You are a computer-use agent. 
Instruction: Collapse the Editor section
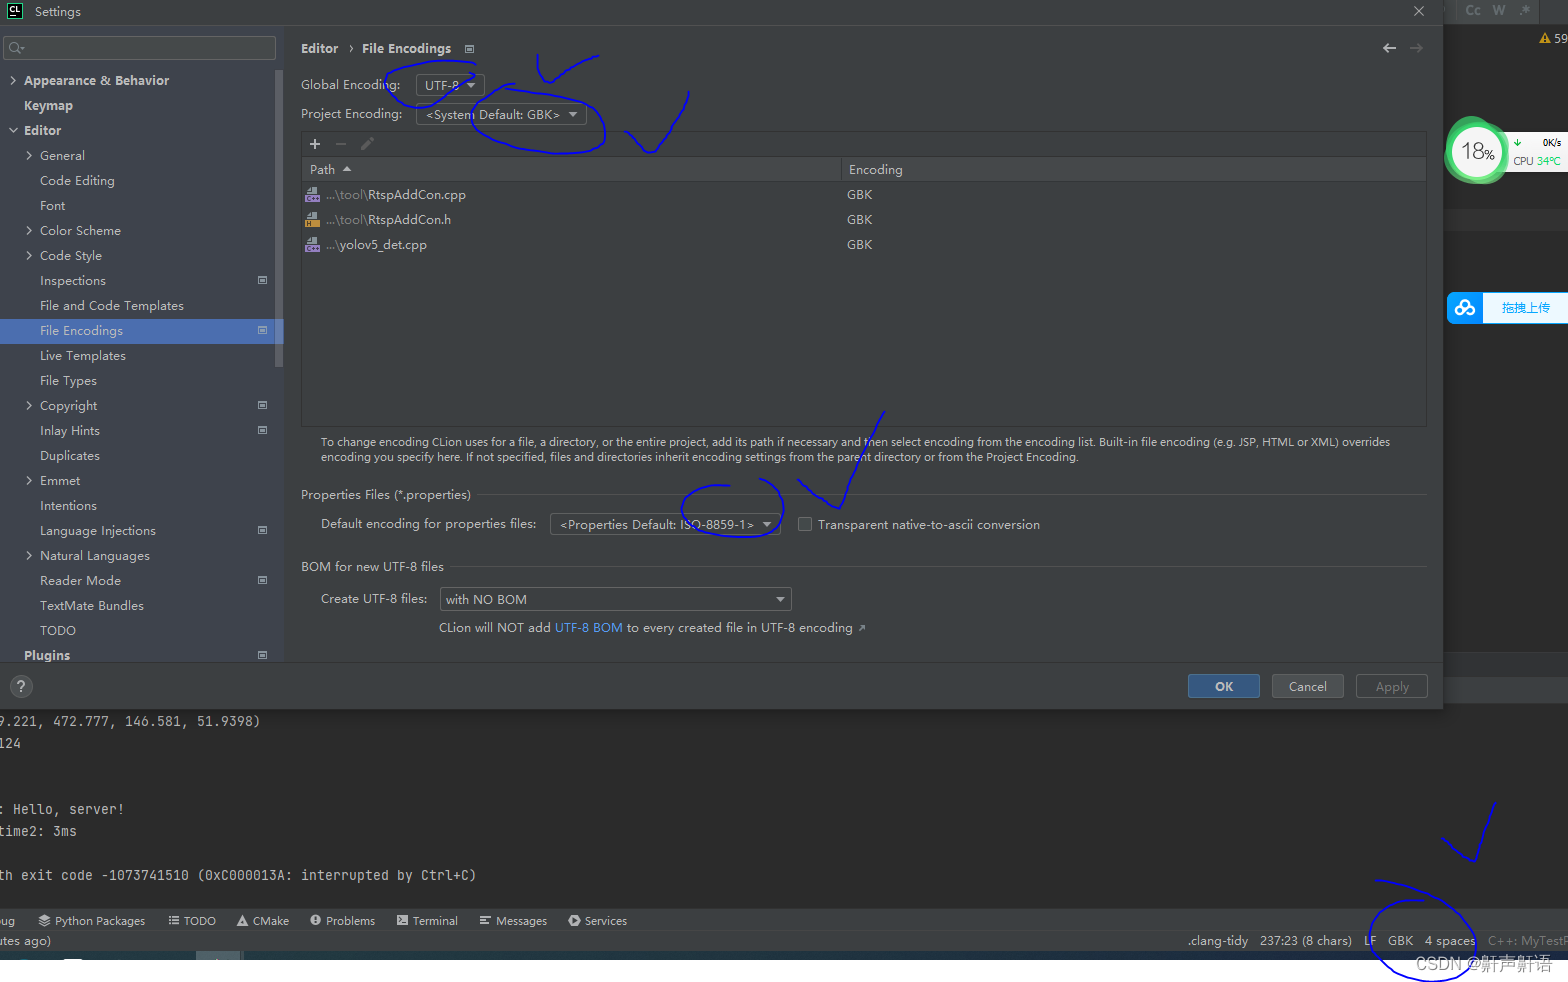point(13,130)
